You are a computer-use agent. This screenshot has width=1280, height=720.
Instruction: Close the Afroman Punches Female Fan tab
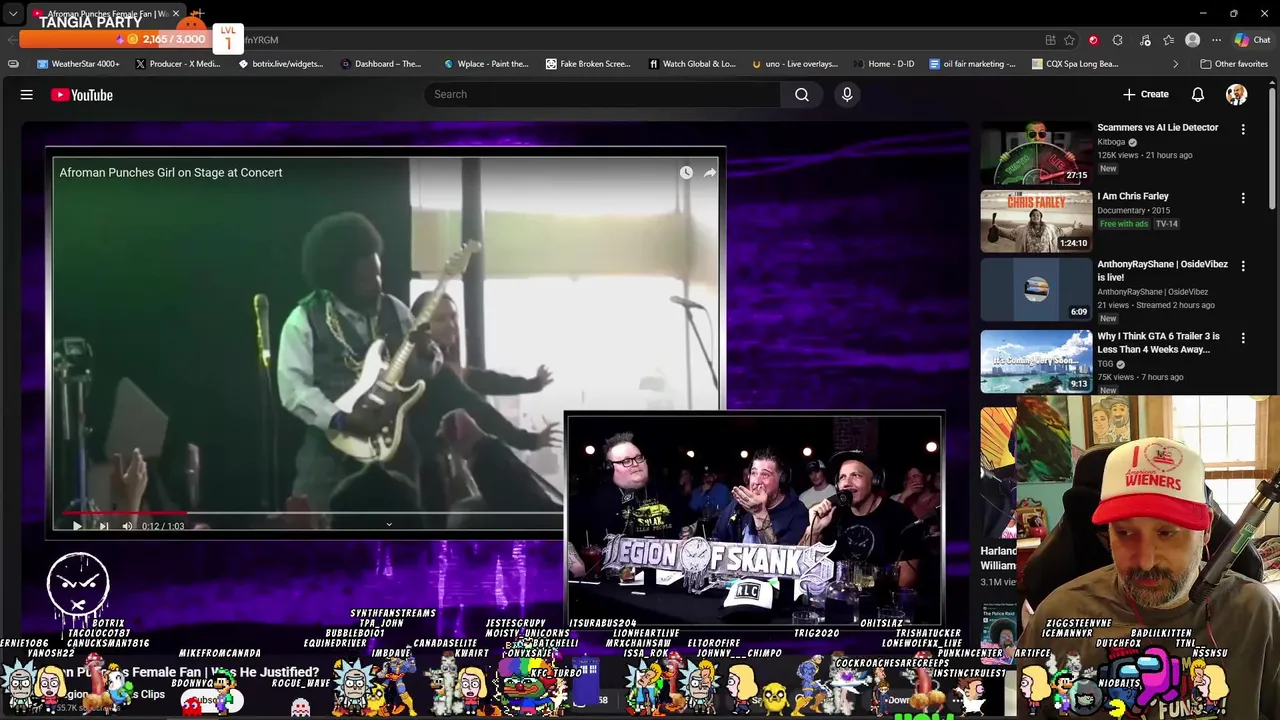point(176,14)
